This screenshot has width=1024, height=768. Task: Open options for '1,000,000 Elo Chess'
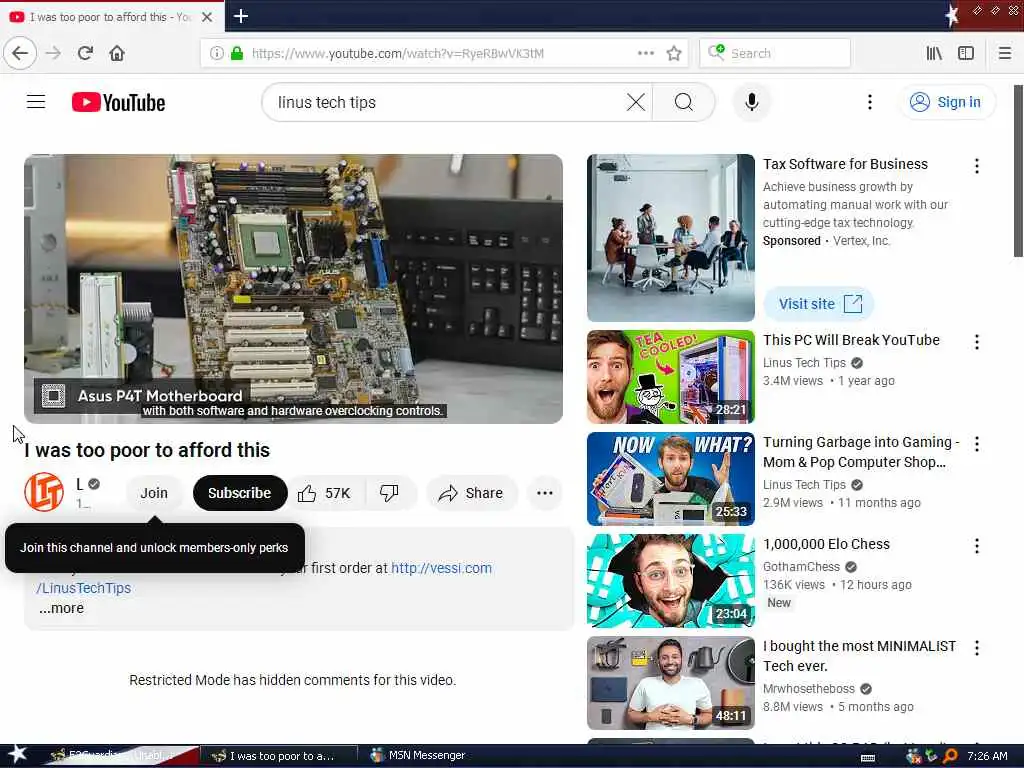point(977,546)
